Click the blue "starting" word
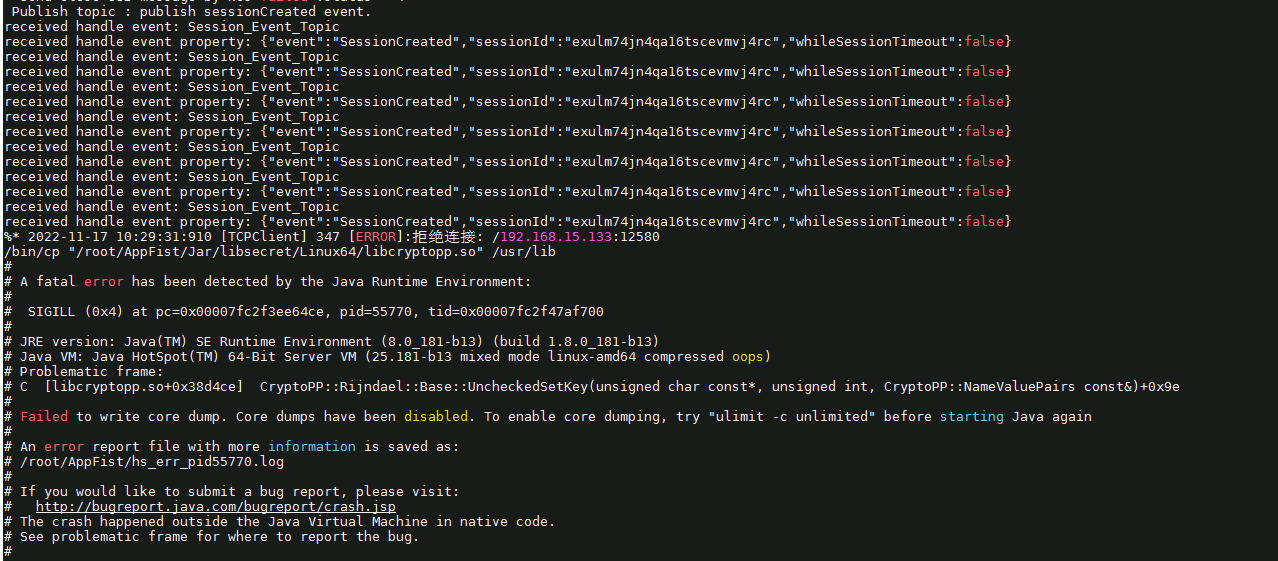The height and width of the screenshot is (561, 1278). click(971, 417)
